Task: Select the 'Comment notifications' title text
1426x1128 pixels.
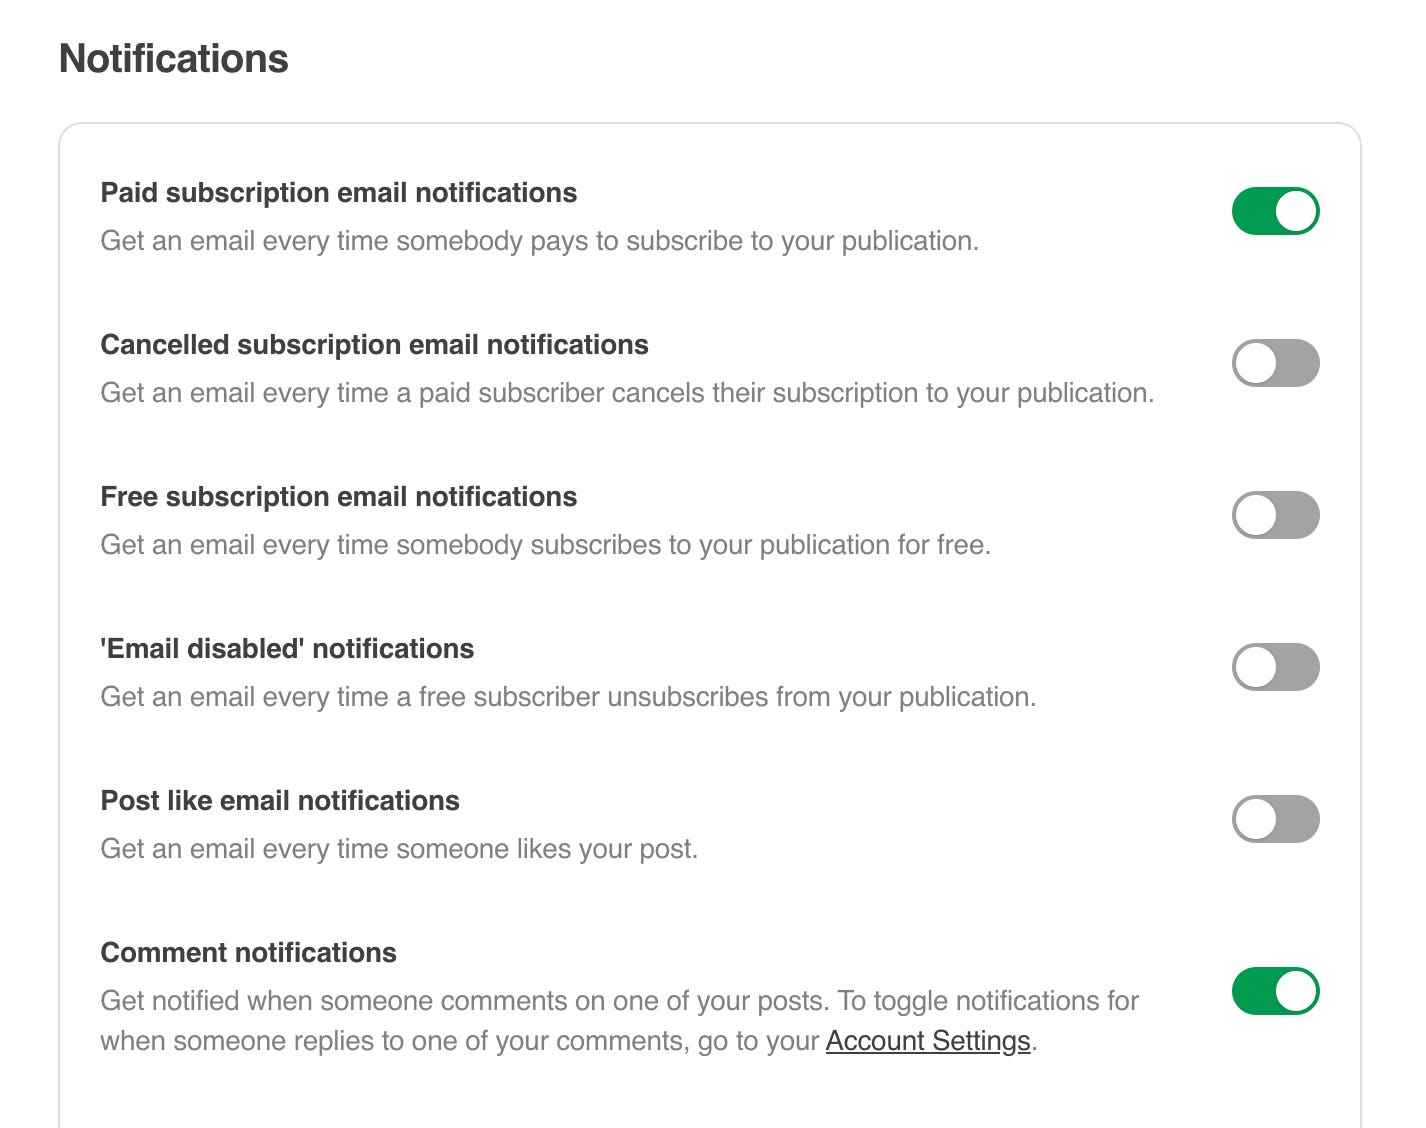Action: pos(248,953)
